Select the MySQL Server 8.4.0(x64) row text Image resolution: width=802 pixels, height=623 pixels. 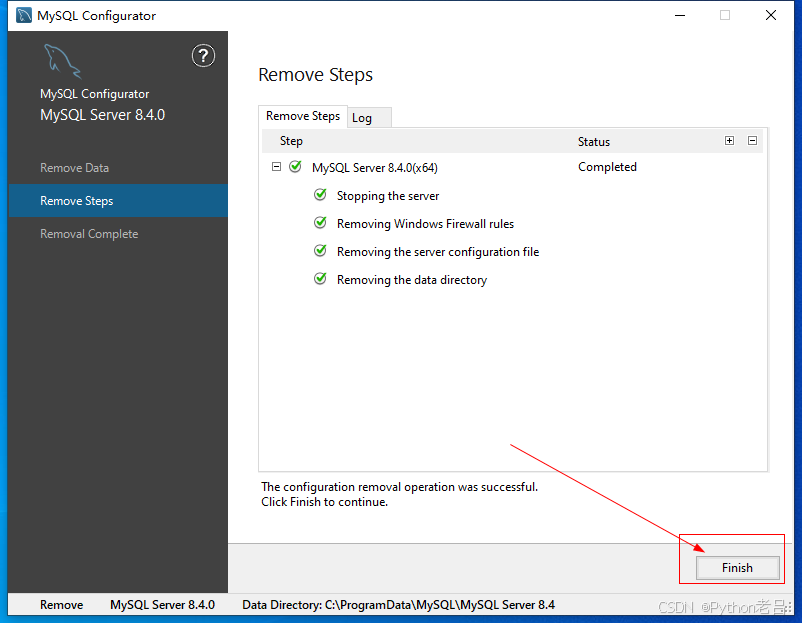(374, 168)
